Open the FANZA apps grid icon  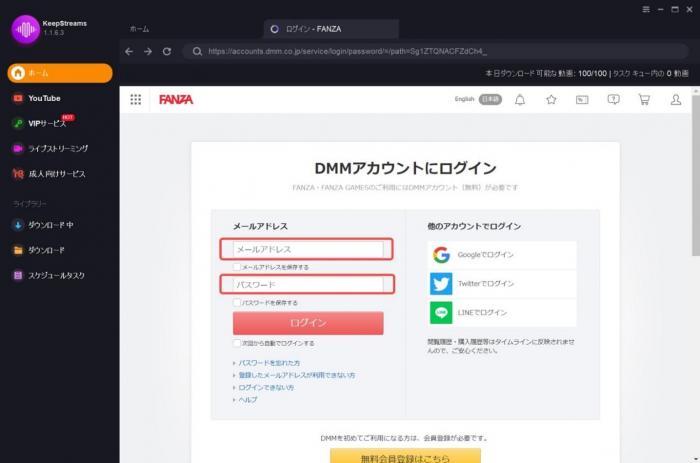[x=136, y=99]
